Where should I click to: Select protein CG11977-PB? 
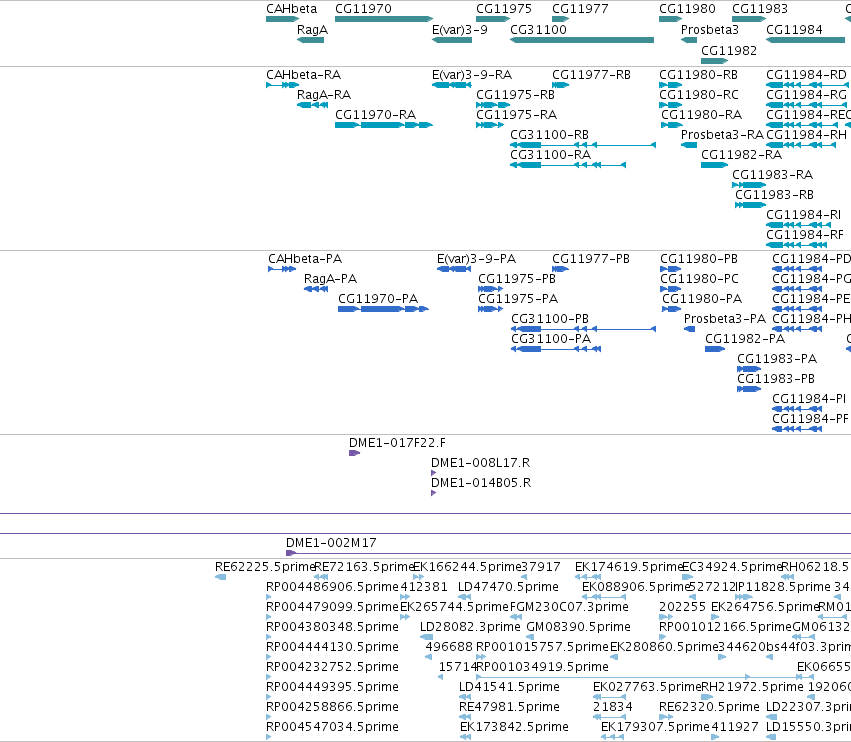click(591, 259)
